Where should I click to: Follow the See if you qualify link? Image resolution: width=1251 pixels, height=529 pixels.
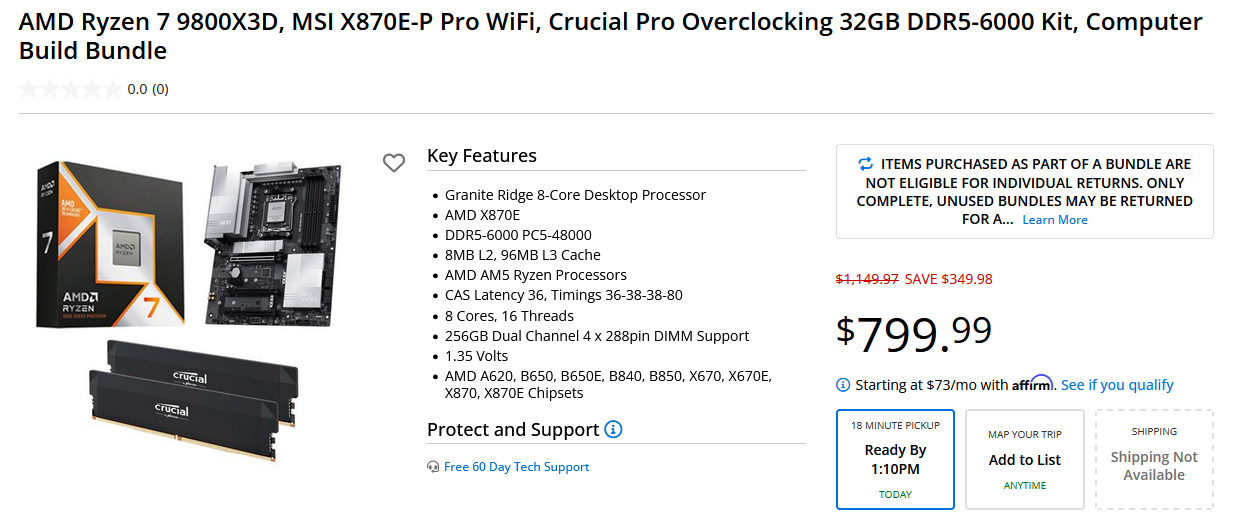tap(1117, 385)
